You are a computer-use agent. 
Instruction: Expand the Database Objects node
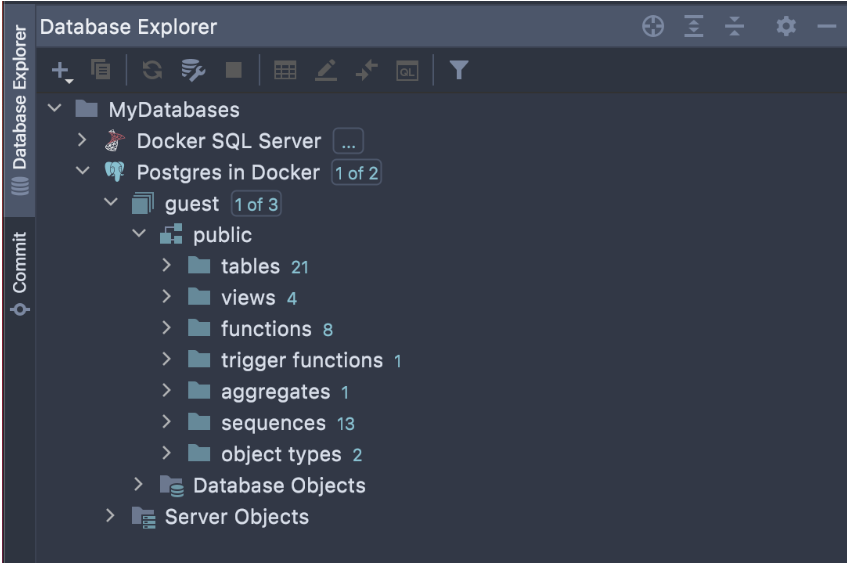(x=138, y=485)
